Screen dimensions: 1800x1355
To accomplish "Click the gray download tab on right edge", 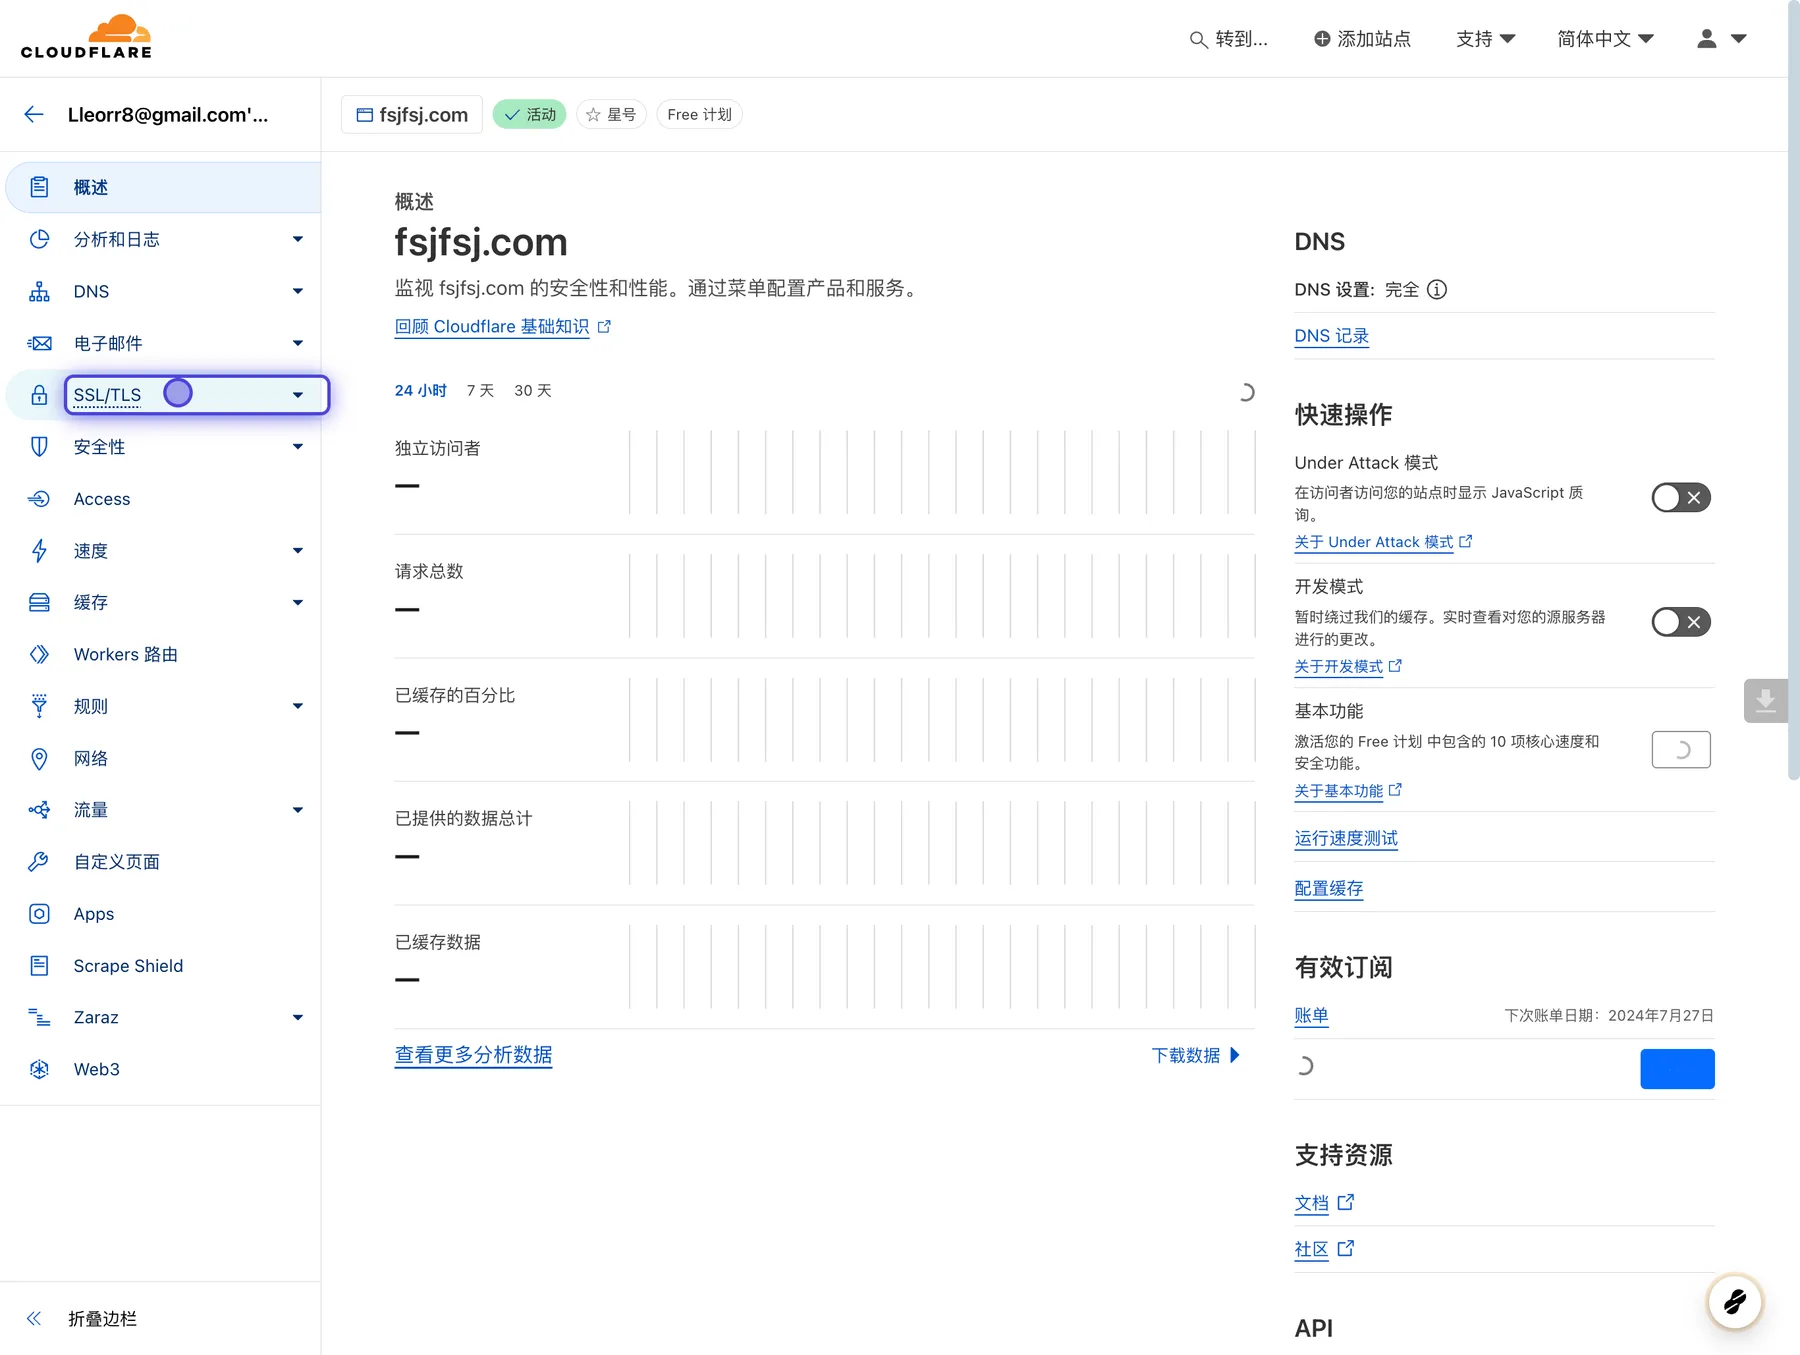I will pyautogui.click(x=1765, y=701).
